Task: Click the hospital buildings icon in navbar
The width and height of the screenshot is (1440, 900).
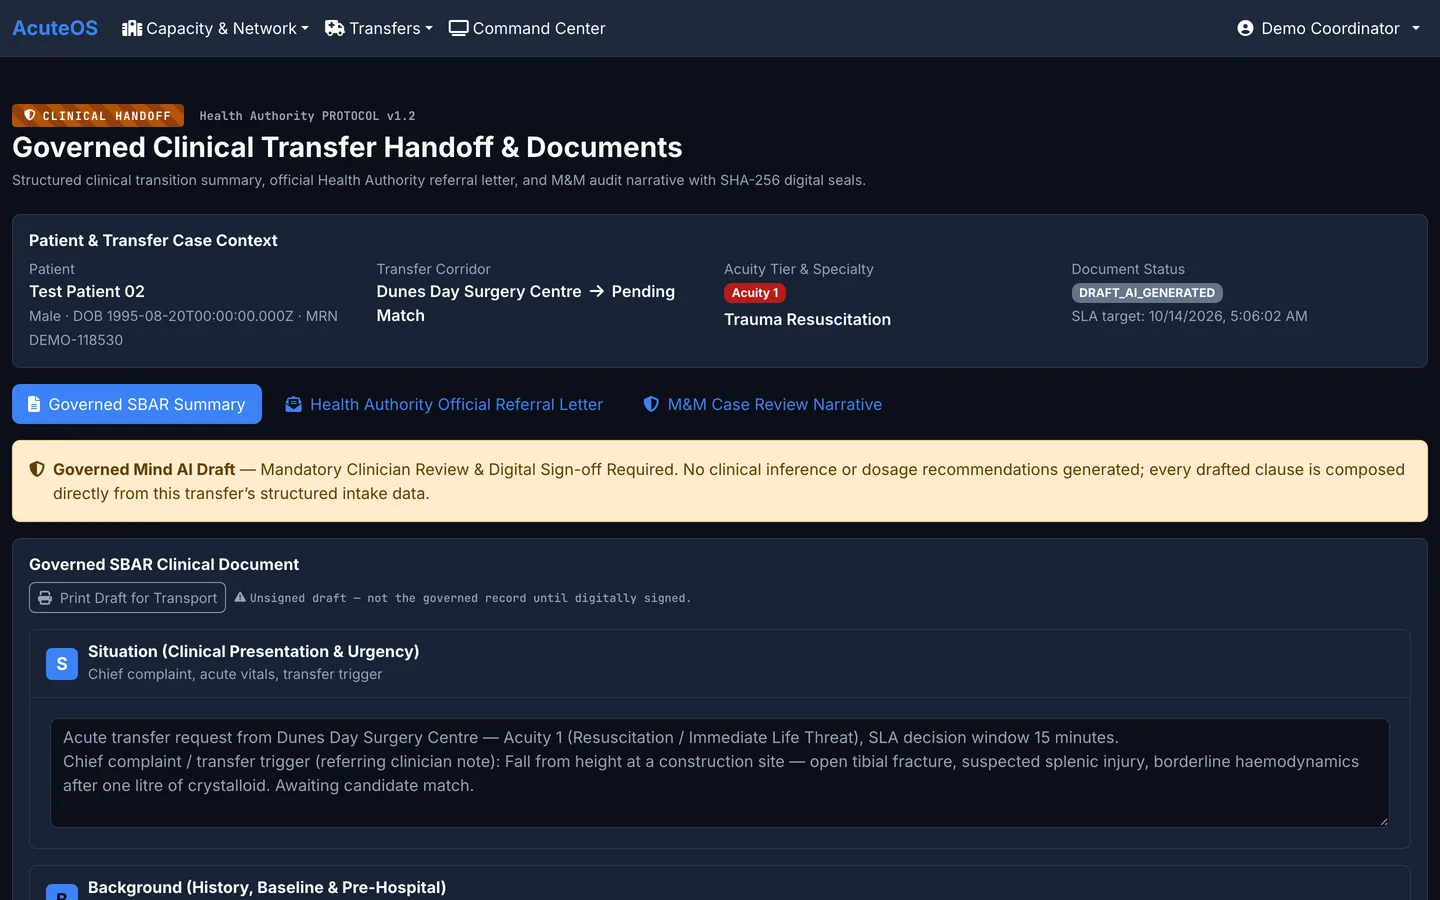Action: (132, 28)
